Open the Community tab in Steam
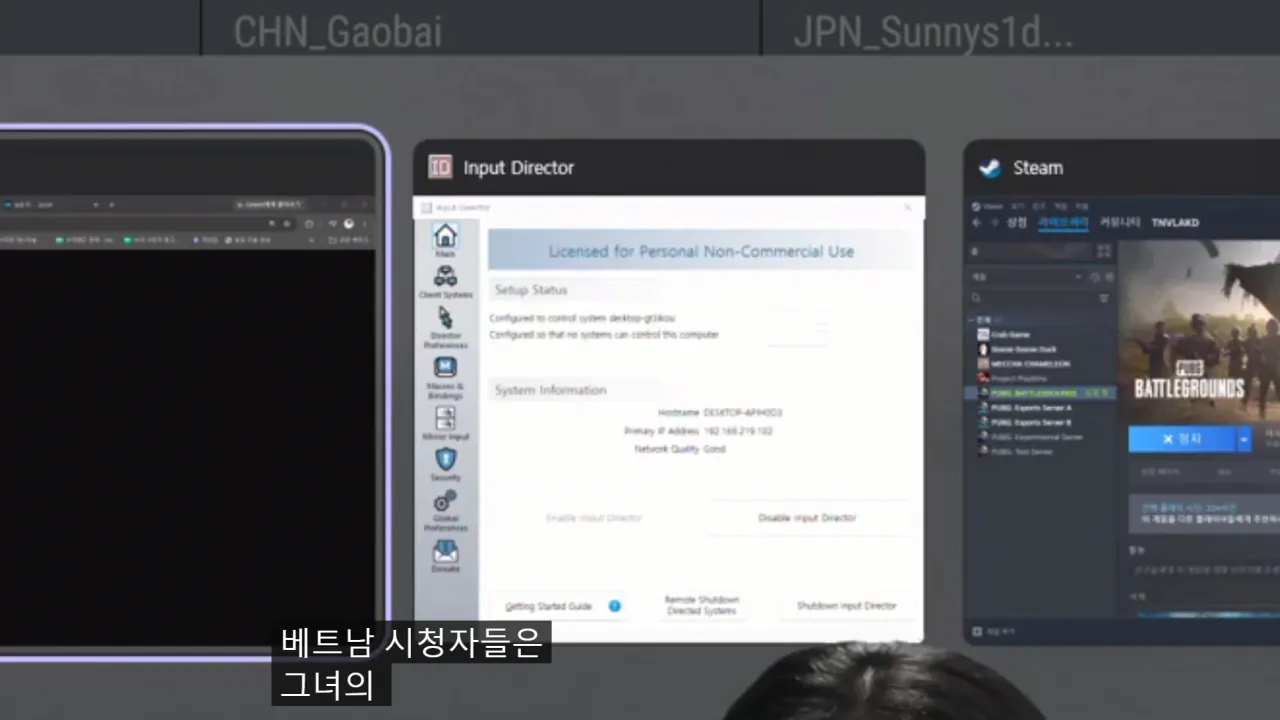 pyautogui.click(x=1119, y=222)
